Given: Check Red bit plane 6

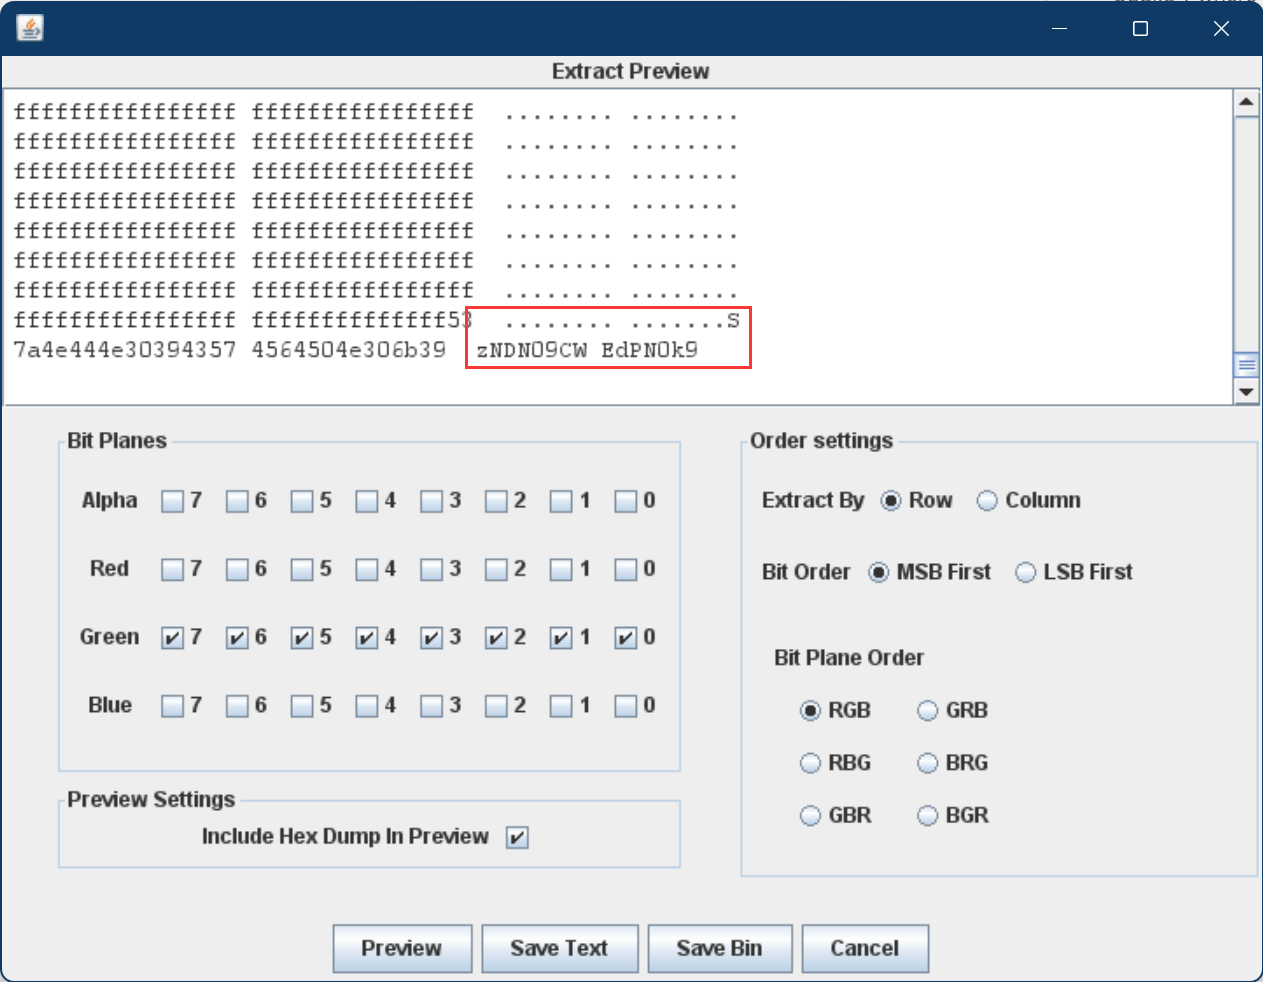Looking at the screenshot, I should tap(237, 569).
